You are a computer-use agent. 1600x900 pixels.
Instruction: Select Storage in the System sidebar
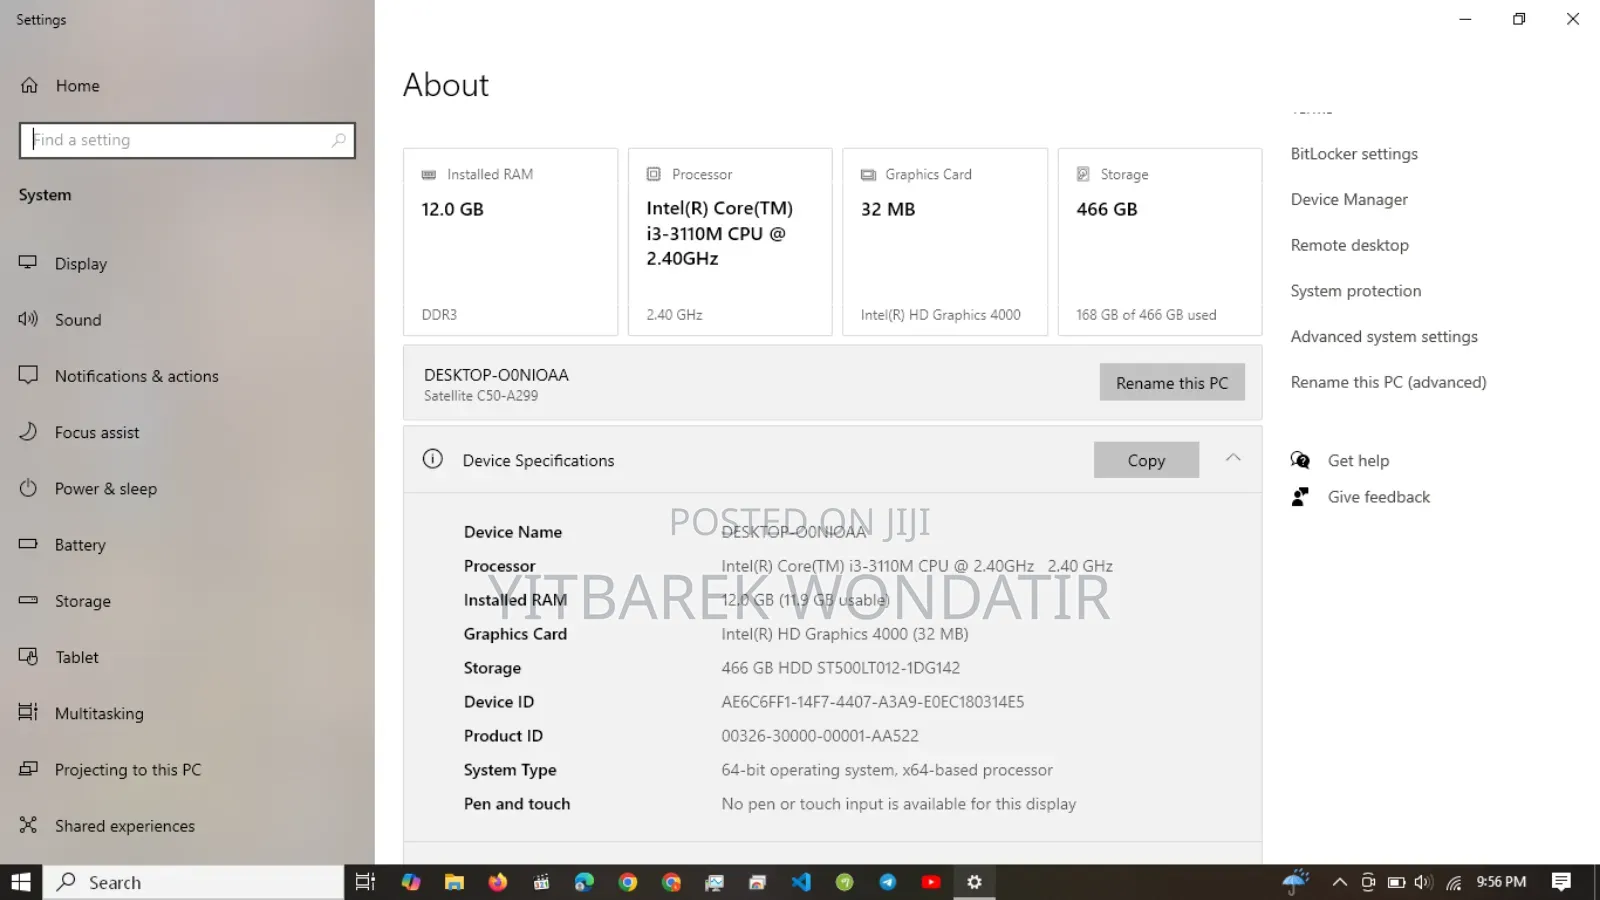point(82,600)
